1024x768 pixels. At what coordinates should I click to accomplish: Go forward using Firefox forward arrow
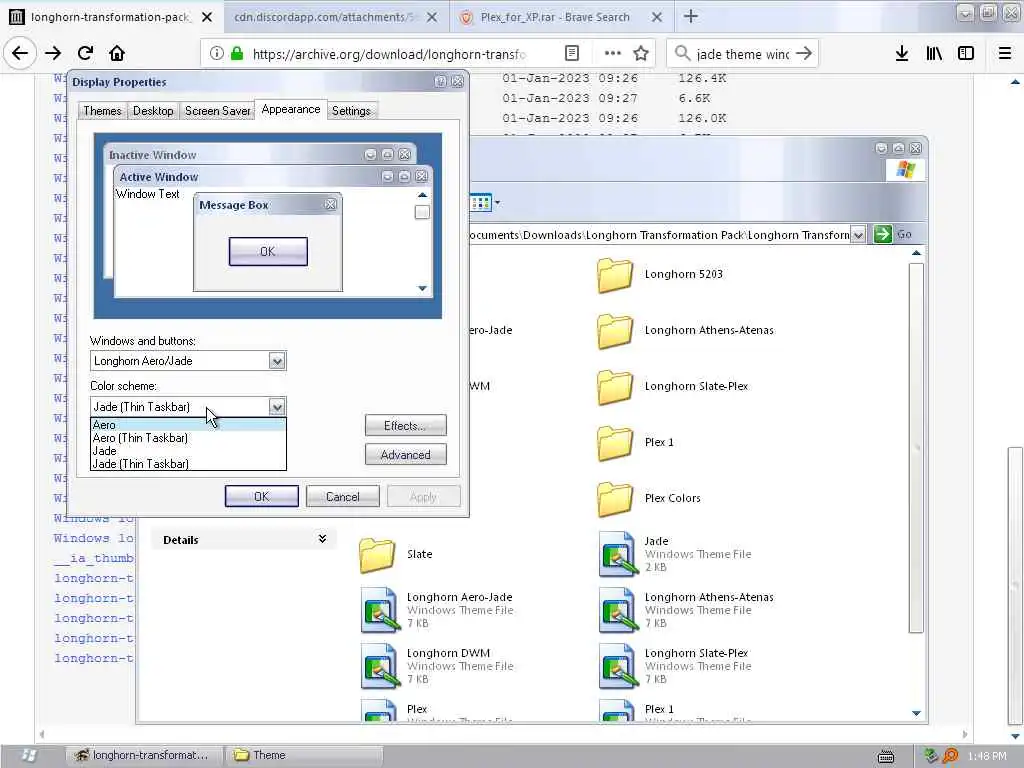pos(53,54)
